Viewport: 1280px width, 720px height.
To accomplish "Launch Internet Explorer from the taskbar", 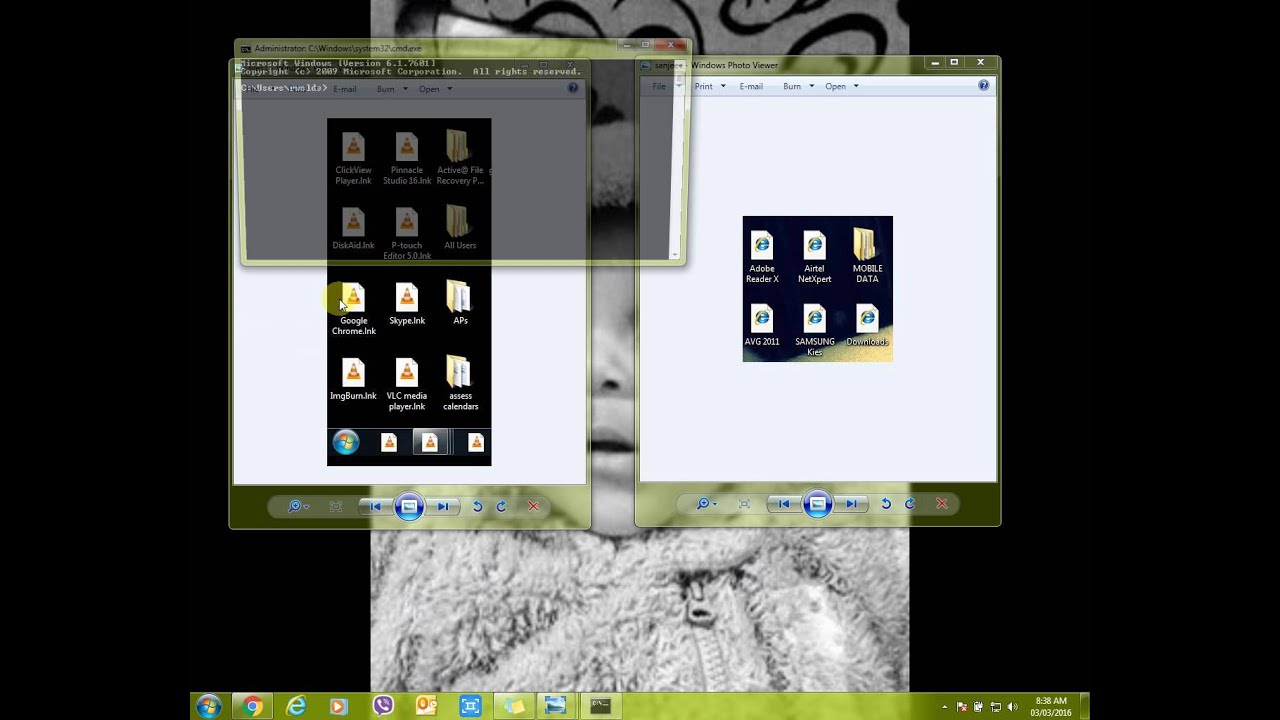I will tap(296, 706).
